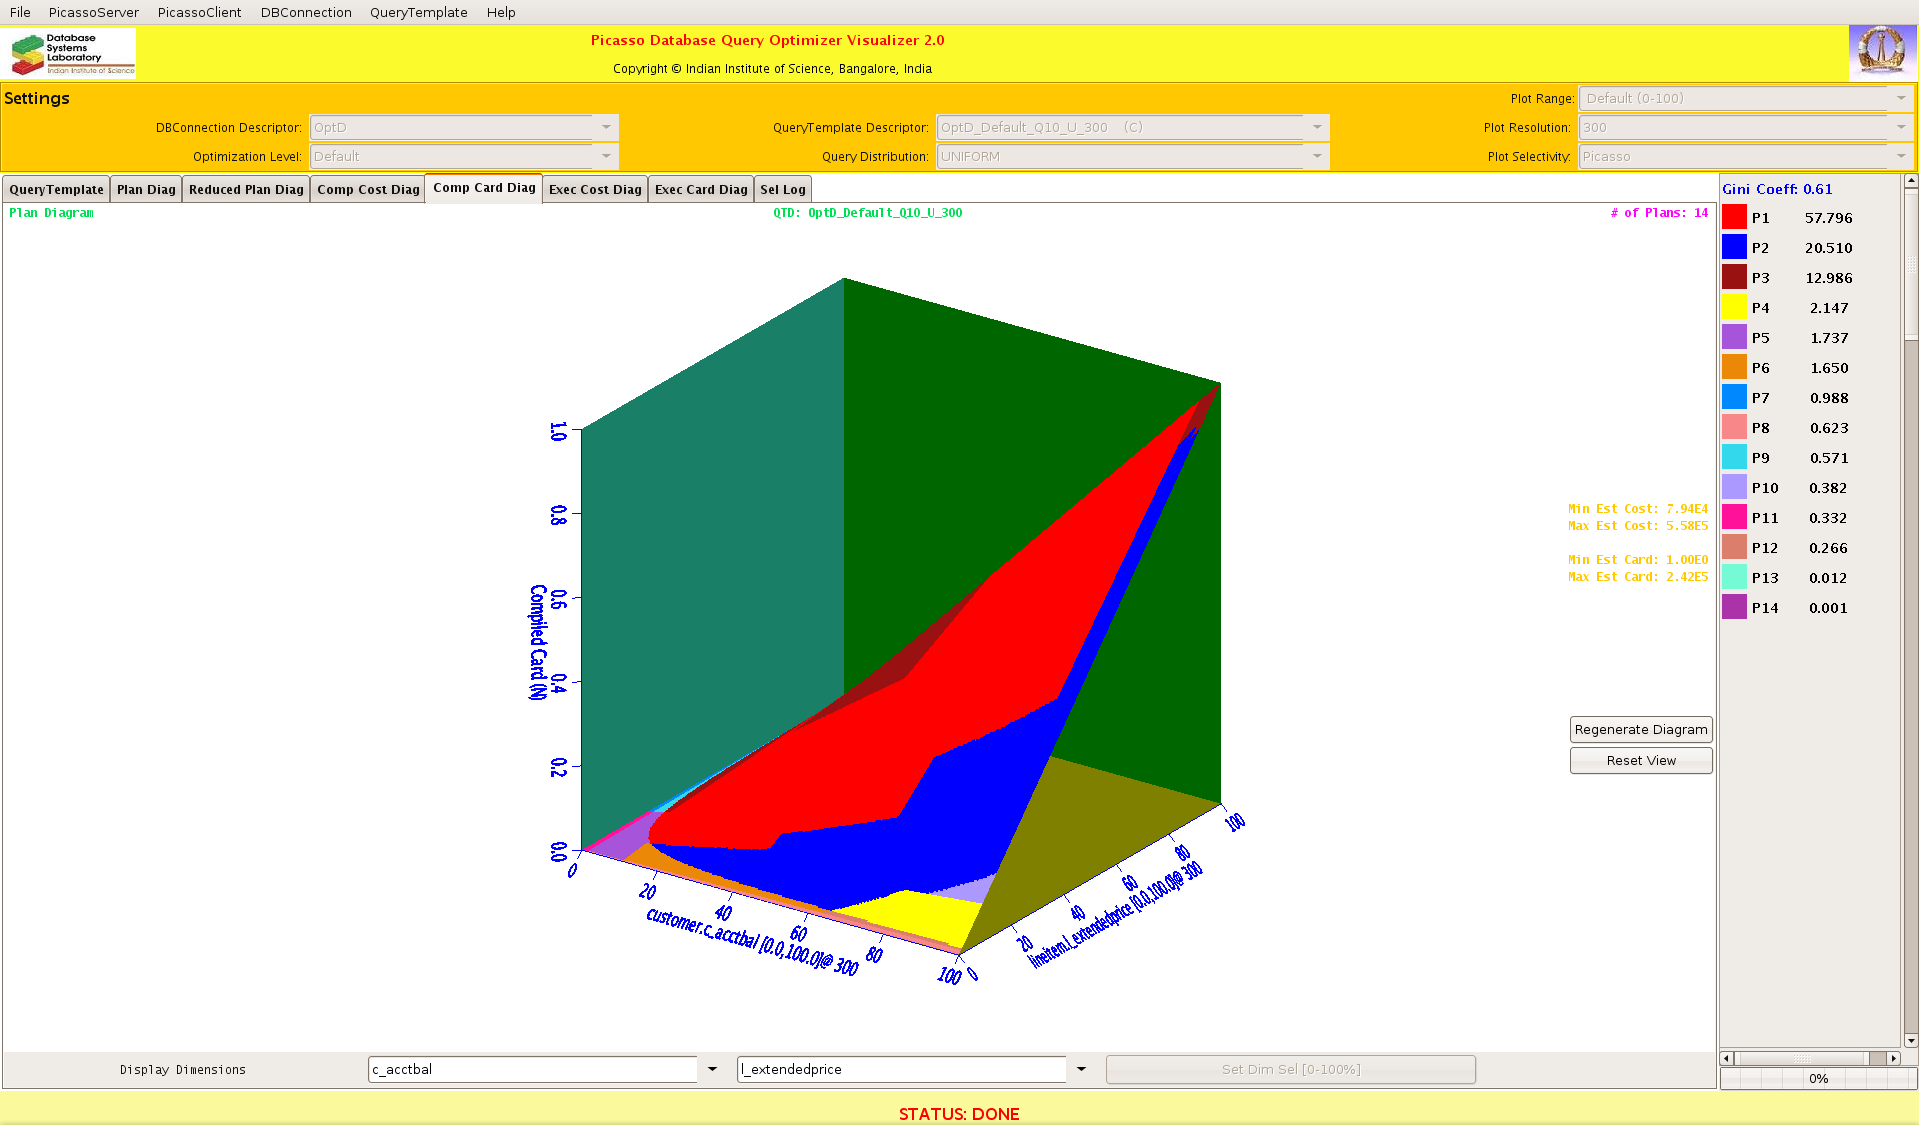This screenshot has height=1125, width=1919.
Task: Click the Database Systems Laboratory logo
Action: (72, 53)
